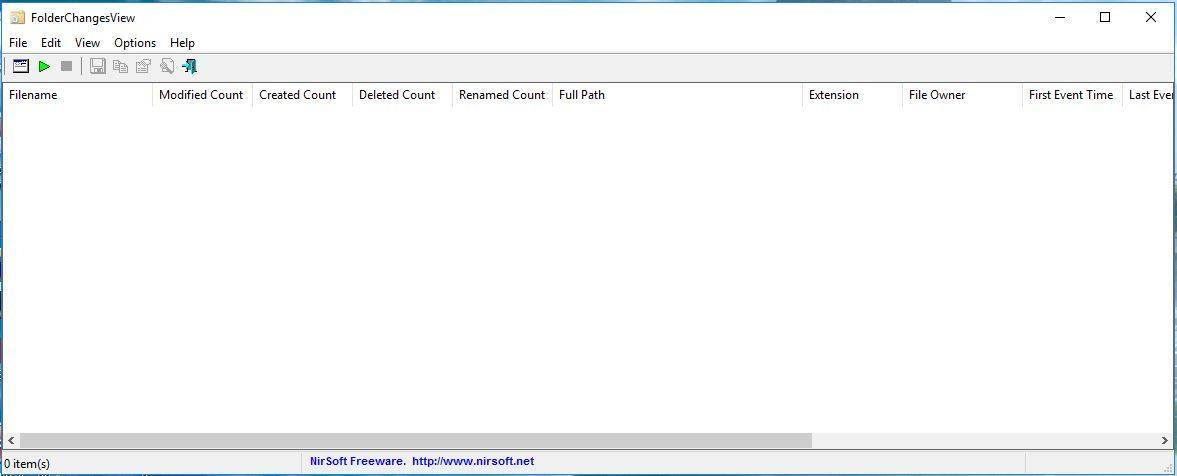Viewport: 1177px width, 476px height.
Task: Sort by Deleted Count column
Action: coord(402,95)
